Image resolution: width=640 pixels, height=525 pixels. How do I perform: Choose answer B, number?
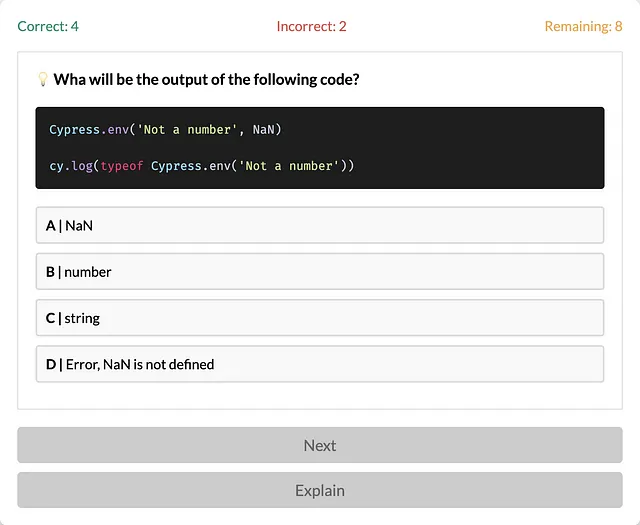click(x=320, y=271)
